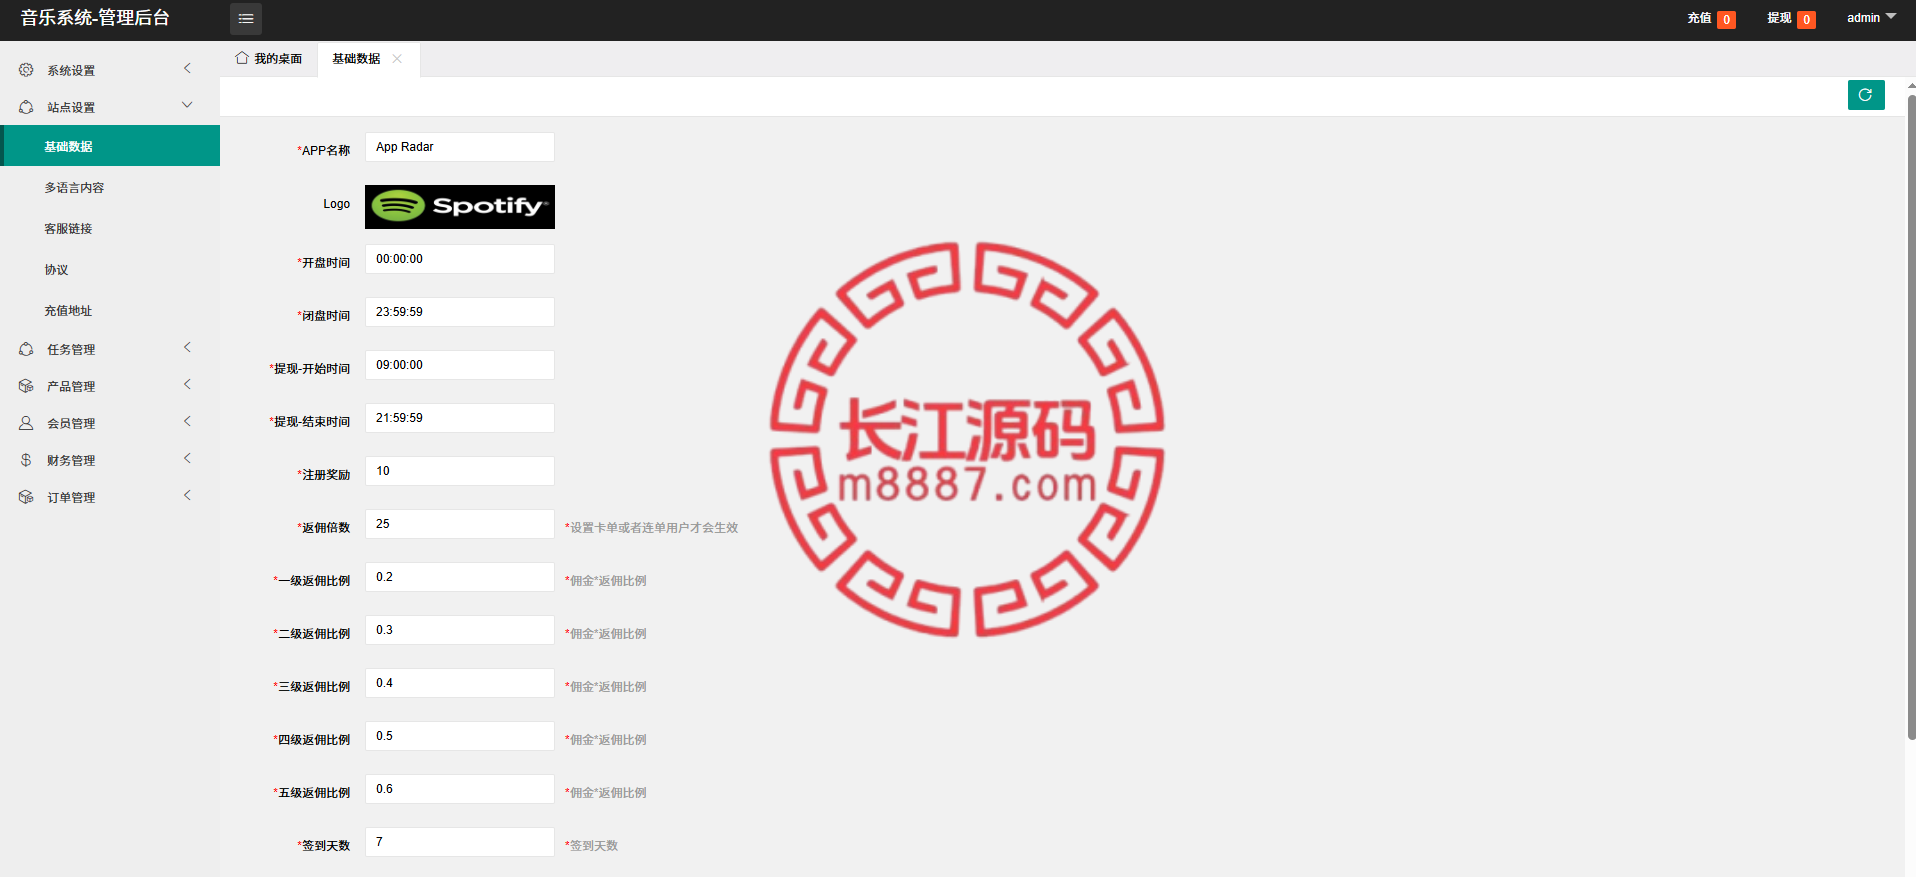Screen dimensions: 1916x877
Task: Expand the 订单管理 menu chevron
Action: click(187, 495)
